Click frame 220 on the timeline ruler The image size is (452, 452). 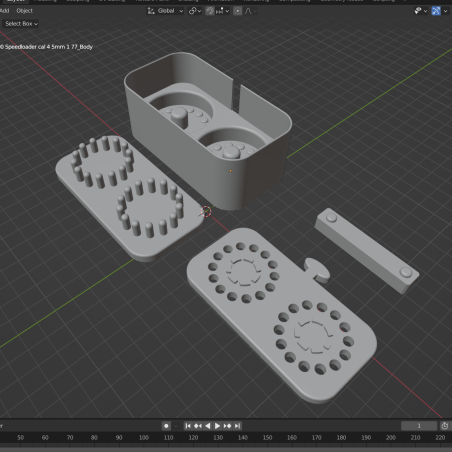pos(440,437)
